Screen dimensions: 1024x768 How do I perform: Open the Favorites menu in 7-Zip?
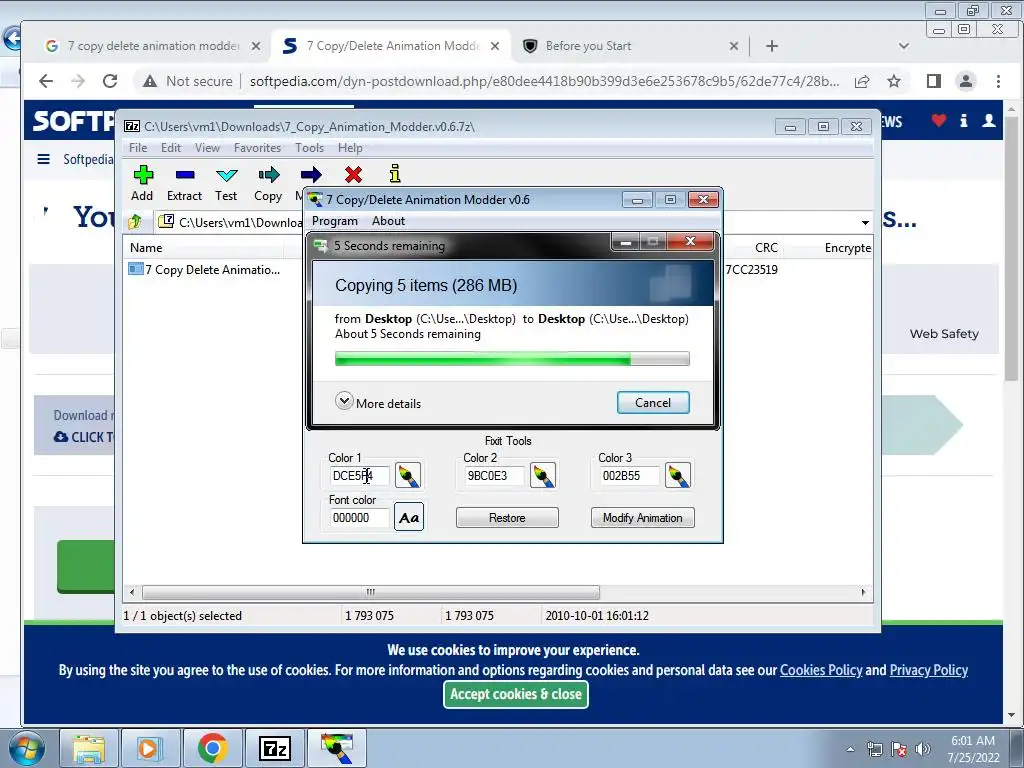click(257, 148)
